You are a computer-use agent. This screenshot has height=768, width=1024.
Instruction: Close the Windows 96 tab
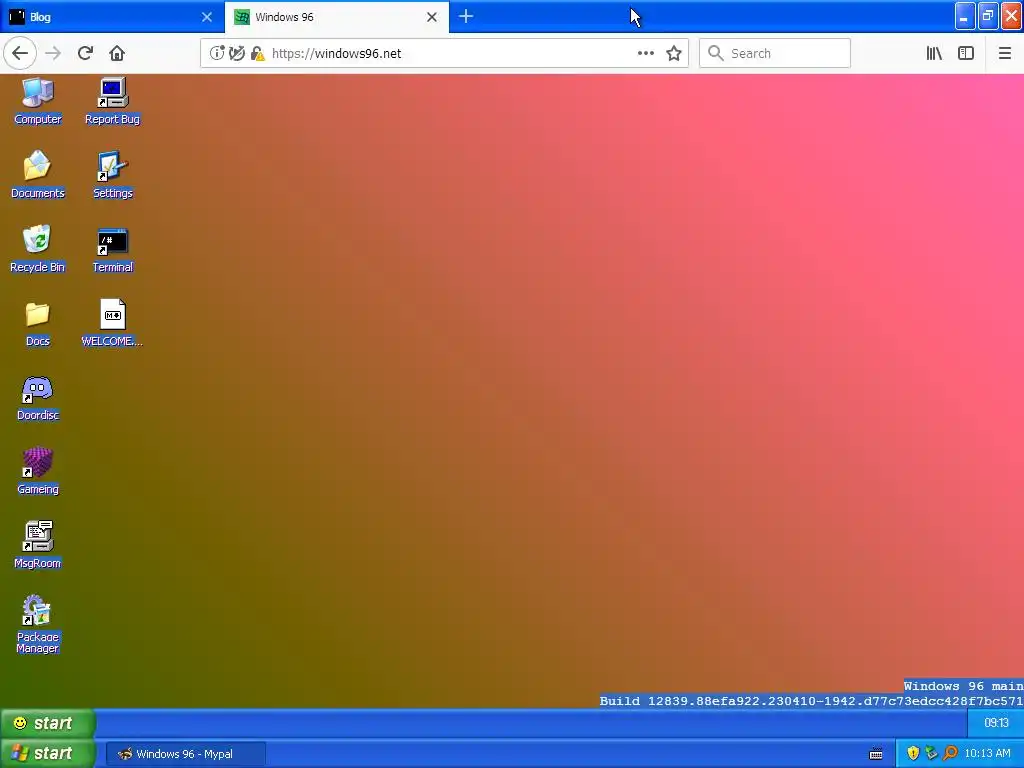coord(432,17)
